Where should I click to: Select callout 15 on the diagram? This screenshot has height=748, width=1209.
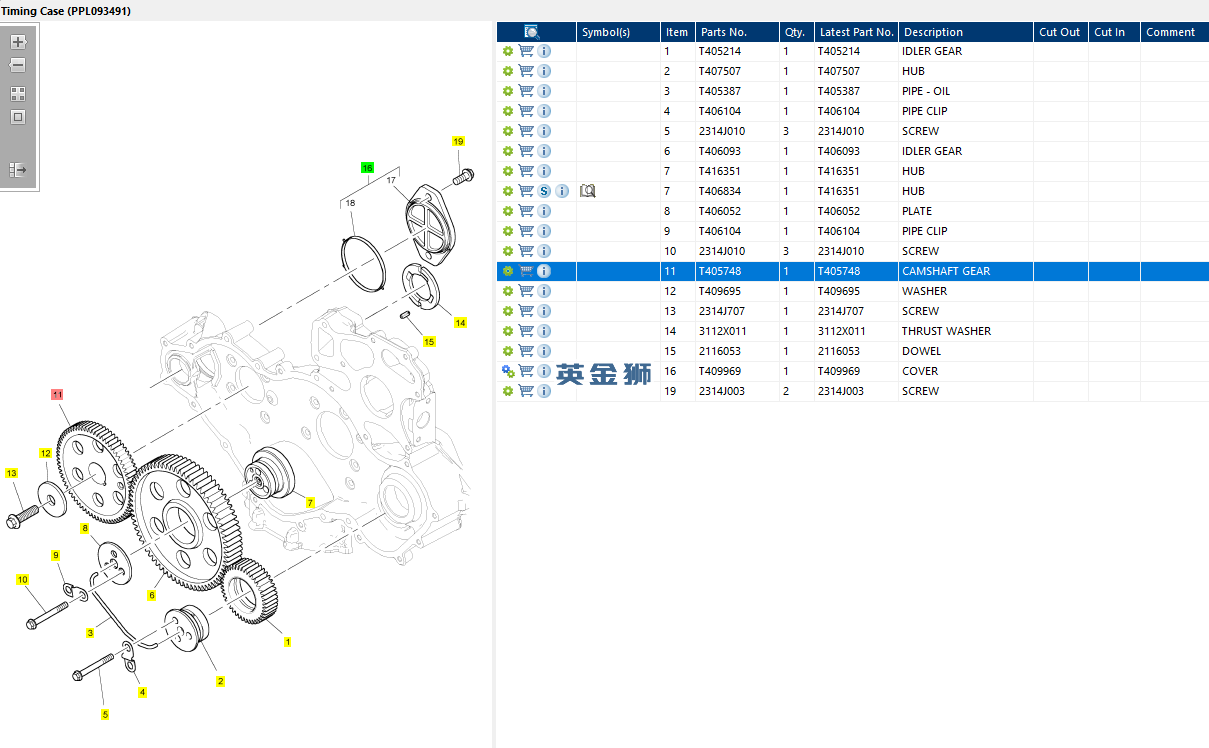tap(429, 341)
